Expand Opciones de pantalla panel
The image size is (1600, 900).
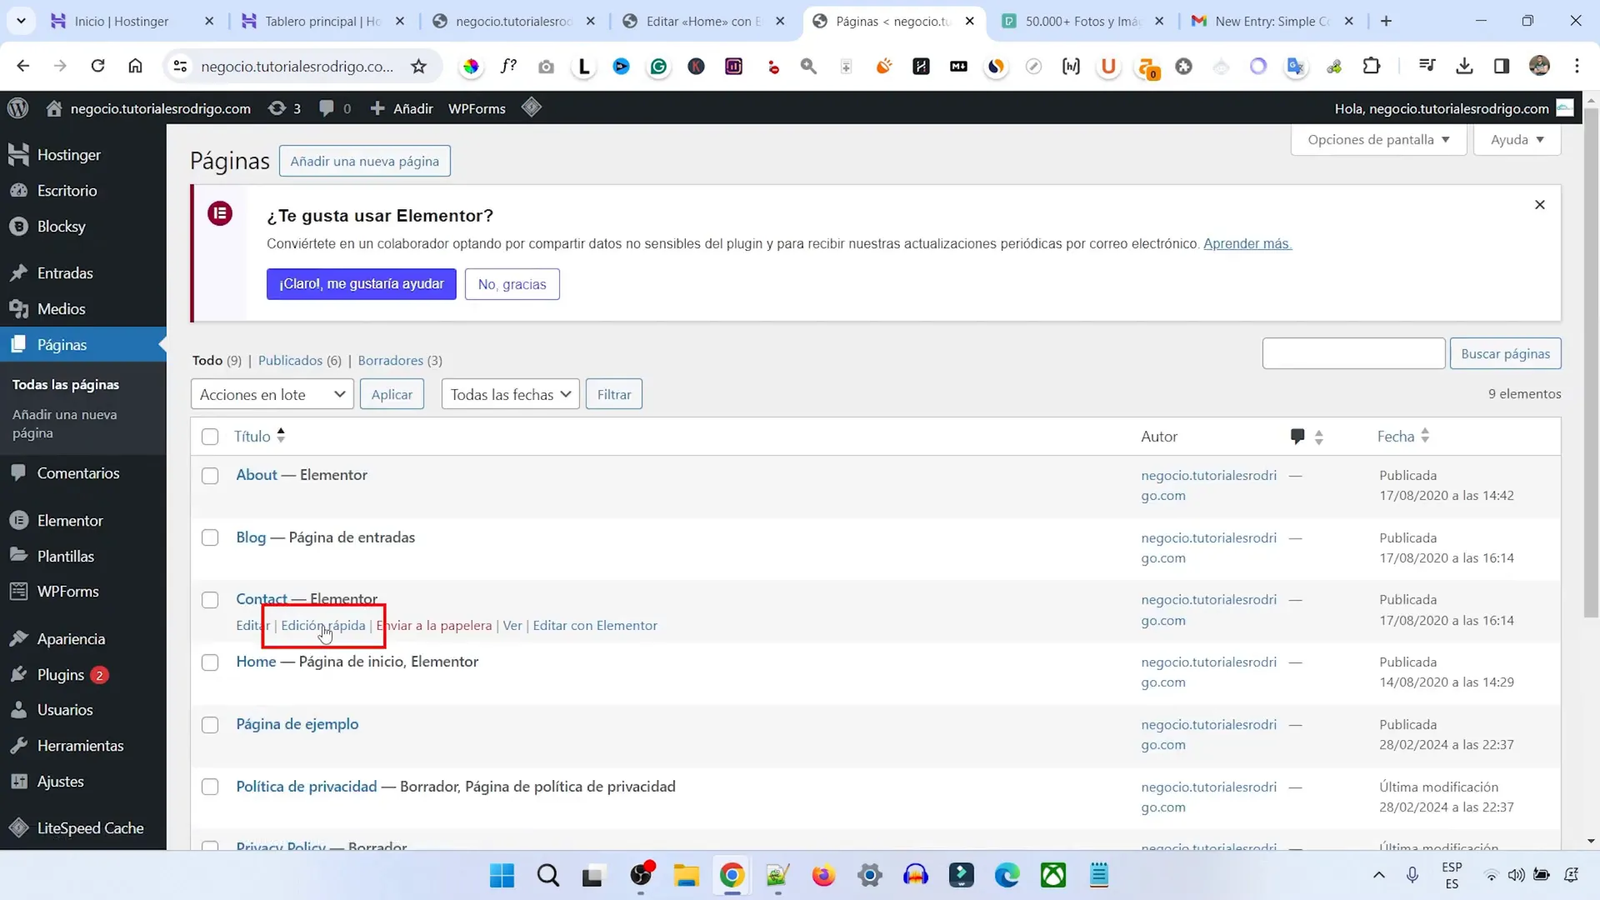(1378, 139)
